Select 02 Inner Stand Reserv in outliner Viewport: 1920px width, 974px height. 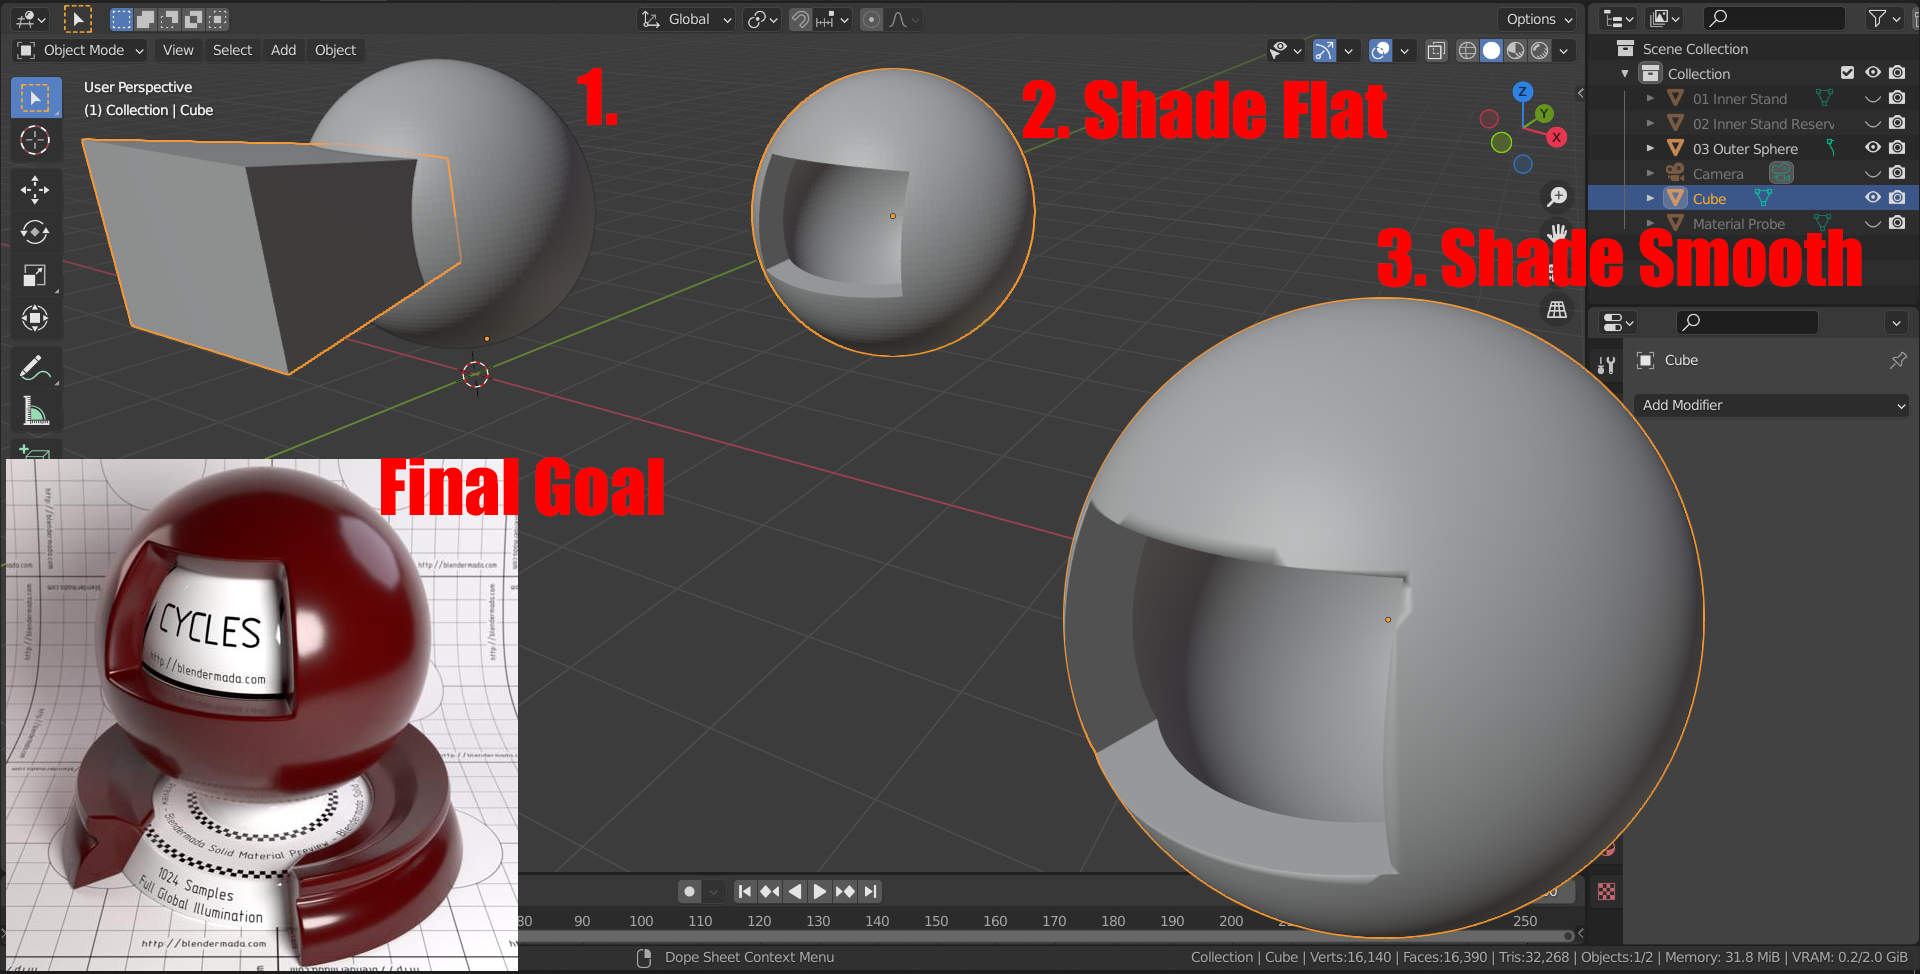[x=1763, y=123]
